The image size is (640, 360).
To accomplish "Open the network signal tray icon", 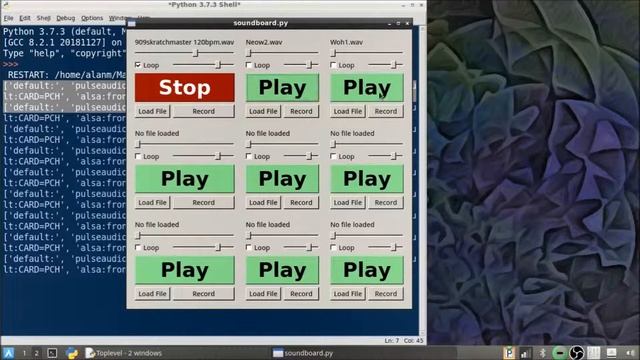I will click(526, 353).
